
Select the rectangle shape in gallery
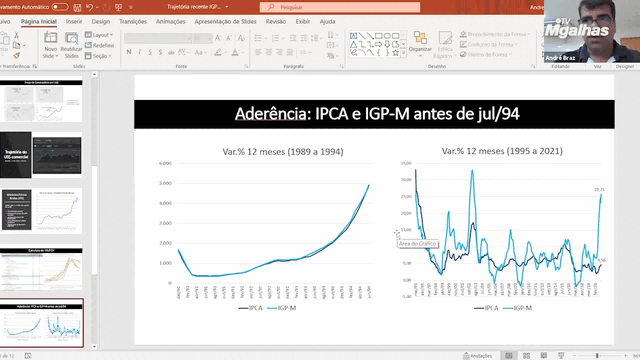(379, 36)
